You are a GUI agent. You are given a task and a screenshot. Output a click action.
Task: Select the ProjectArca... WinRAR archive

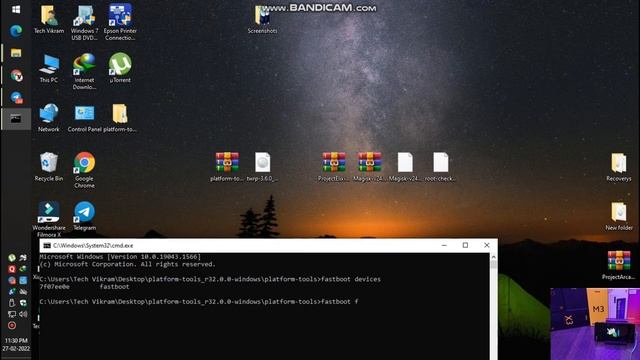619,265
